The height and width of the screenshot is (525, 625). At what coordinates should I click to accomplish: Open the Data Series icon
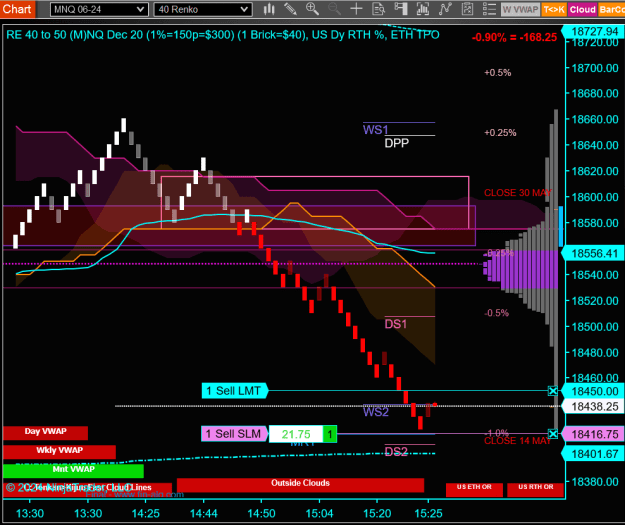(423, 9)
